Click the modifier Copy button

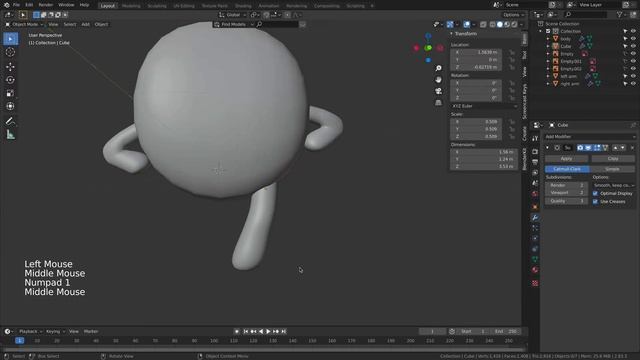[x=613, y=158]
